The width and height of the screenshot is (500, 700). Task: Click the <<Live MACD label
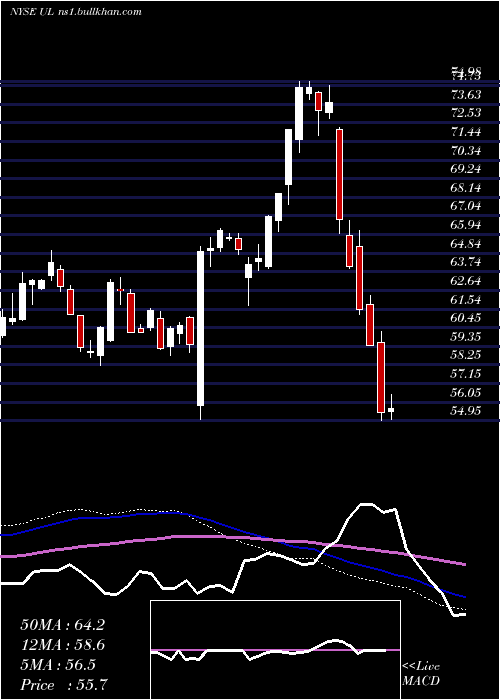[421, 674]
